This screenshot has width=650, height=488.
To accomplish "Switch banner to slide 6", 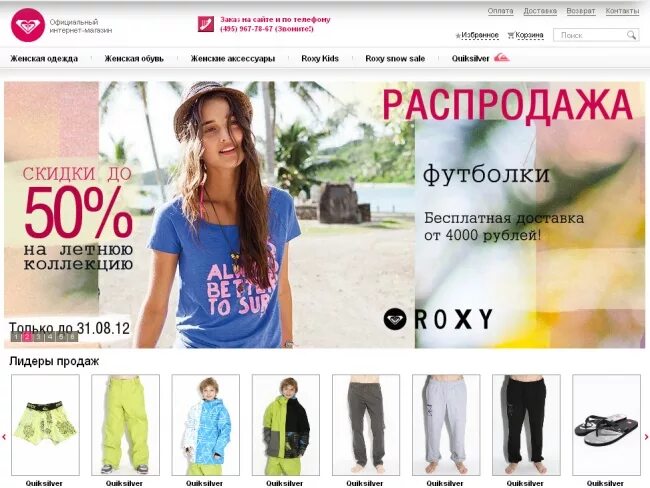I will (72, 337).
